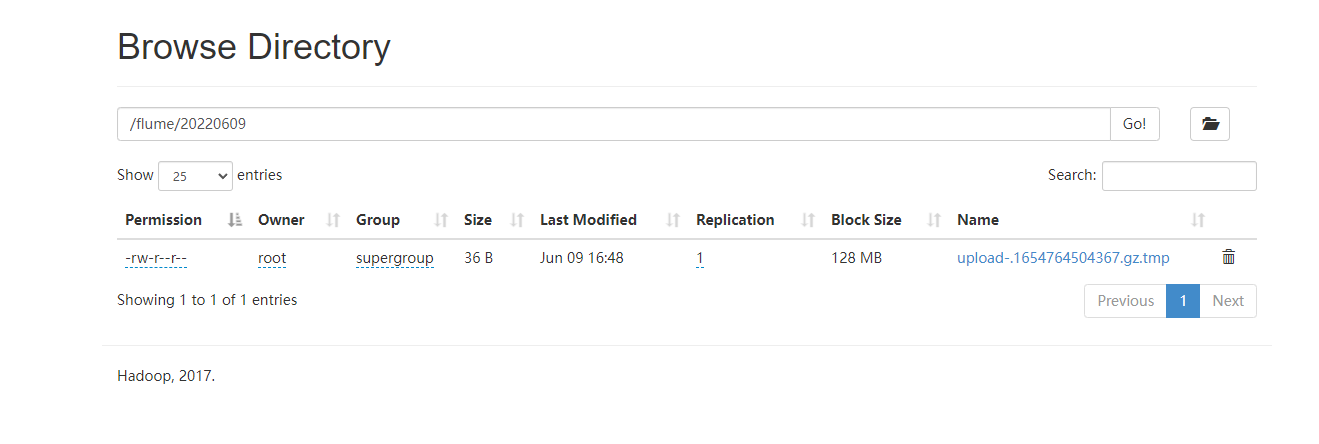Sort by Last Modified arrows icon
The width and height of the screenshot is (1319, 444).
(673, 220)
